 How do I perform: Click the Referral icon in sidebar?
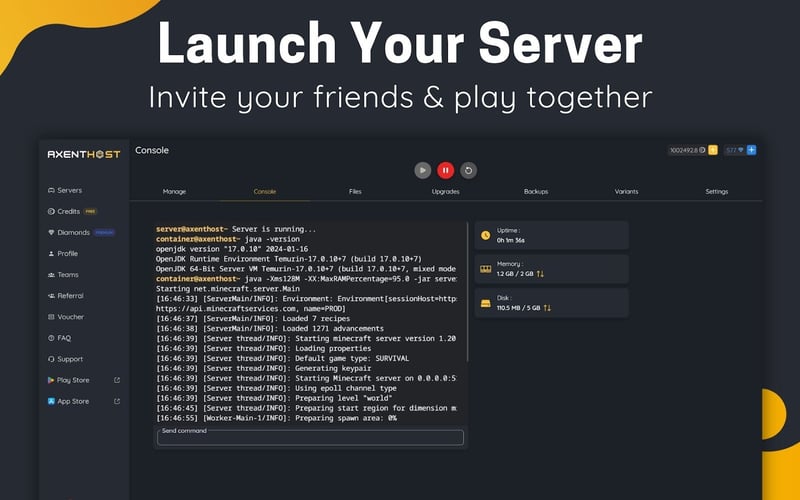(51, 296)
